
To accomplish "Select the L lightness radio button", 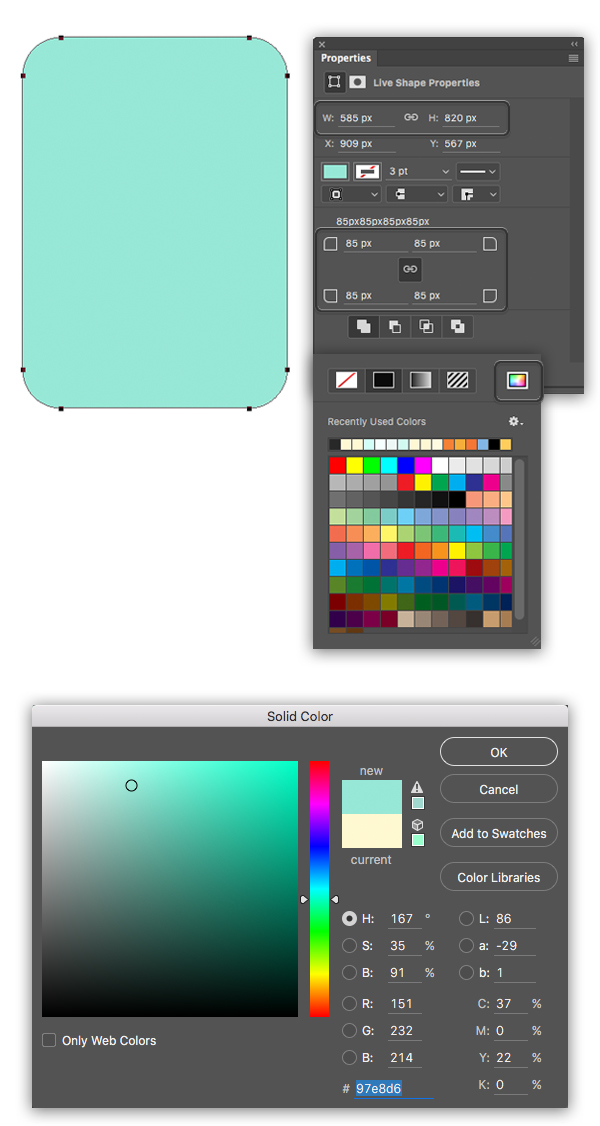I will [x=467, y=918].
